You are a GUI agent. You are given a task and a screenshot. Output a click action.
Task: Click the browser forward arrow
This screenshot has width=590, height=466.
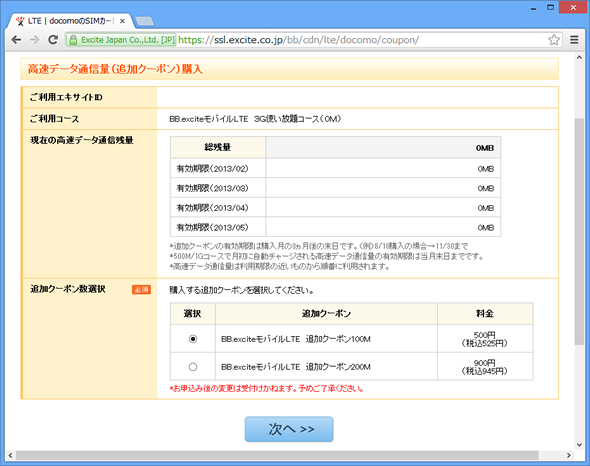(x=35, y=40)
